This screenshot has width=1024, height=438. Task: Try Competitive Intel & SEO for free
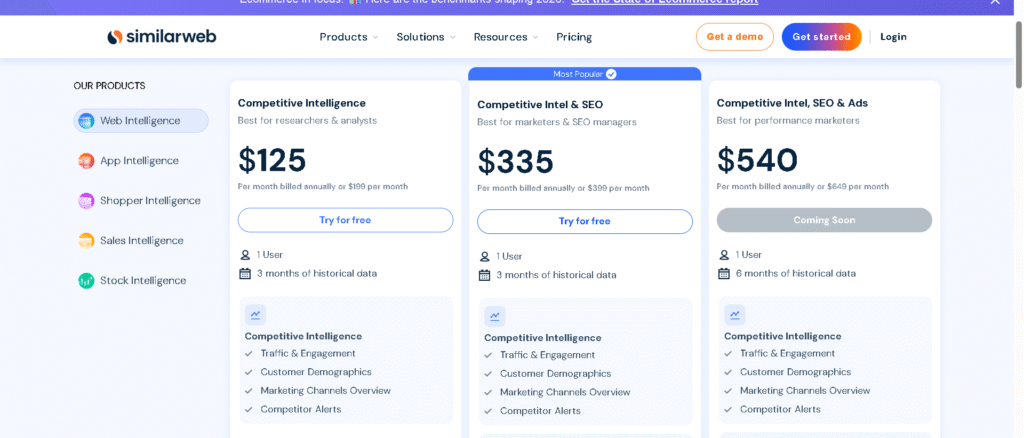pyautogui.click(x=584, y=221)
